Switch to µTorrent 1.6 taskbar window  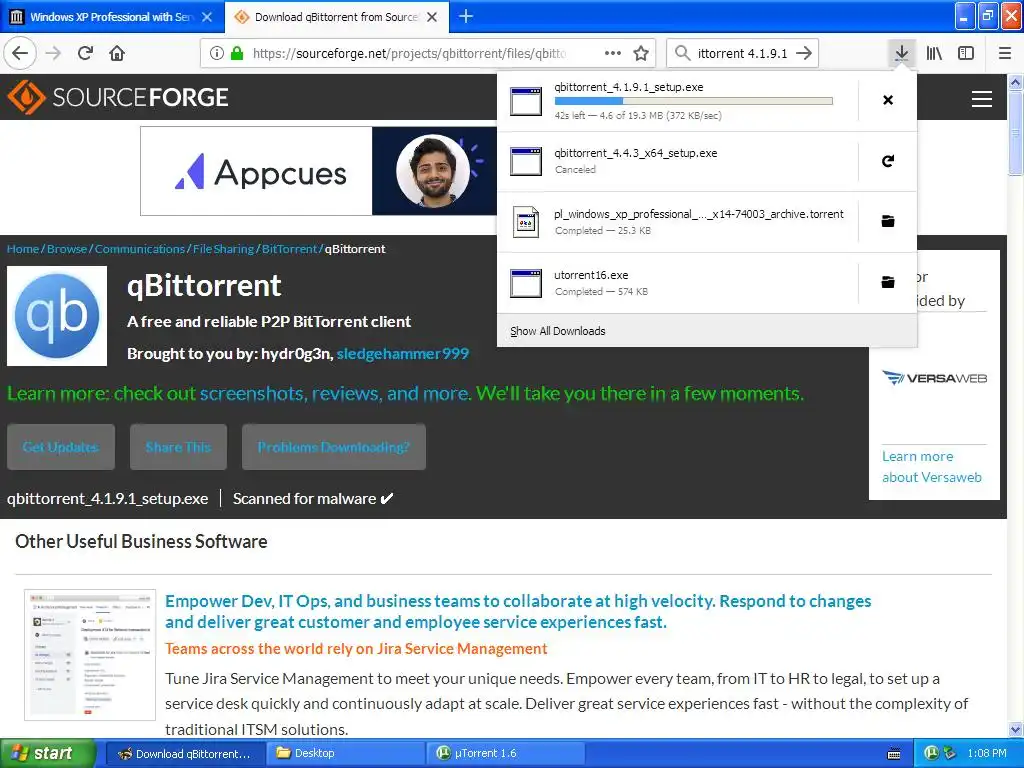coord(506,753)
